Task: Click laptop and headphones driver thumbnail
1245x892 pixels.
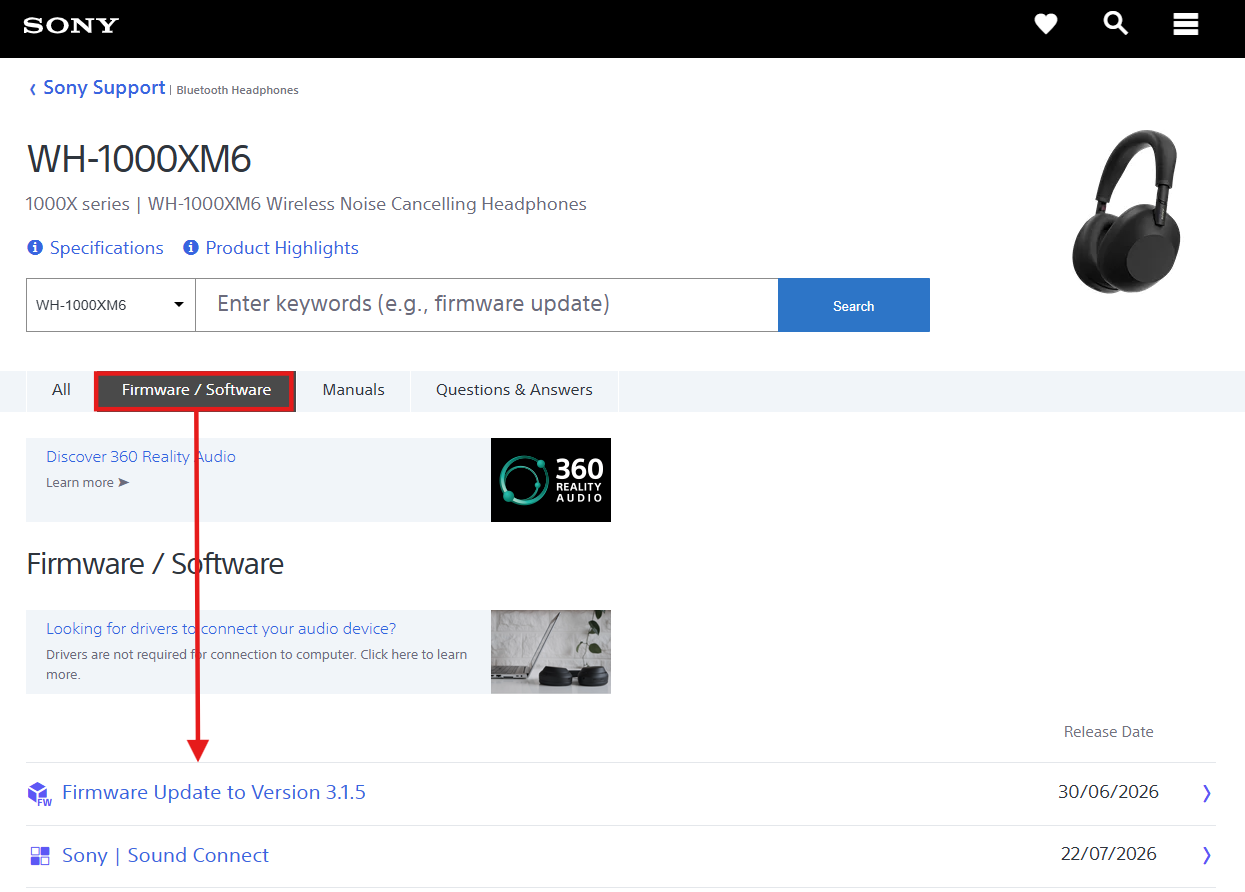Action: click(x=551, y=652)
